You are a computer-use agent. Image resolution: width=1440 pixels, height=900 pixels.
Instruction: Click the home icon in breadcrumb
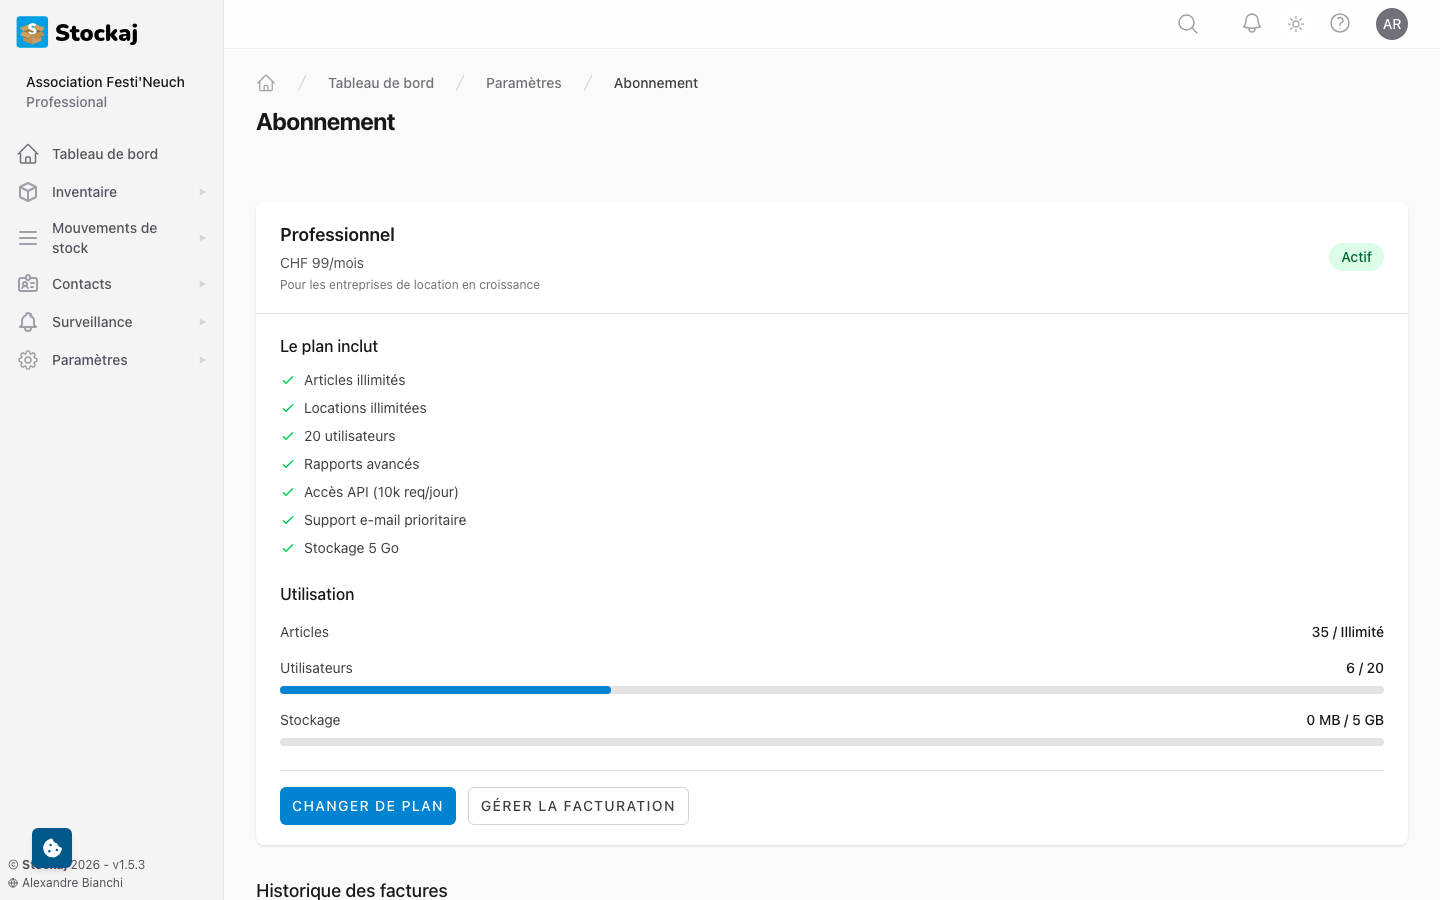click(266, 83)
